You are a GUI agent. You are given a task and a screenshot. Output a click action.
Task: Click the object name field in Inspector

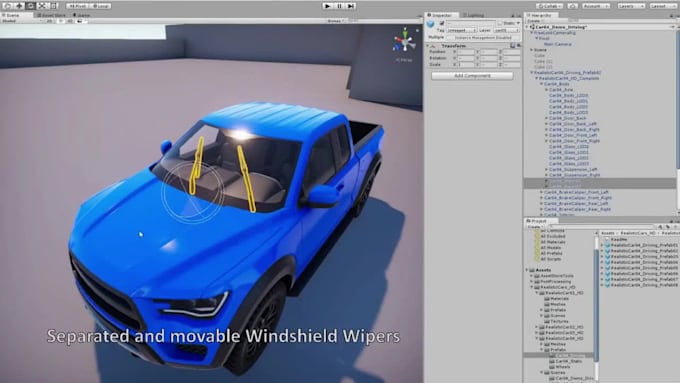point(471,23)
